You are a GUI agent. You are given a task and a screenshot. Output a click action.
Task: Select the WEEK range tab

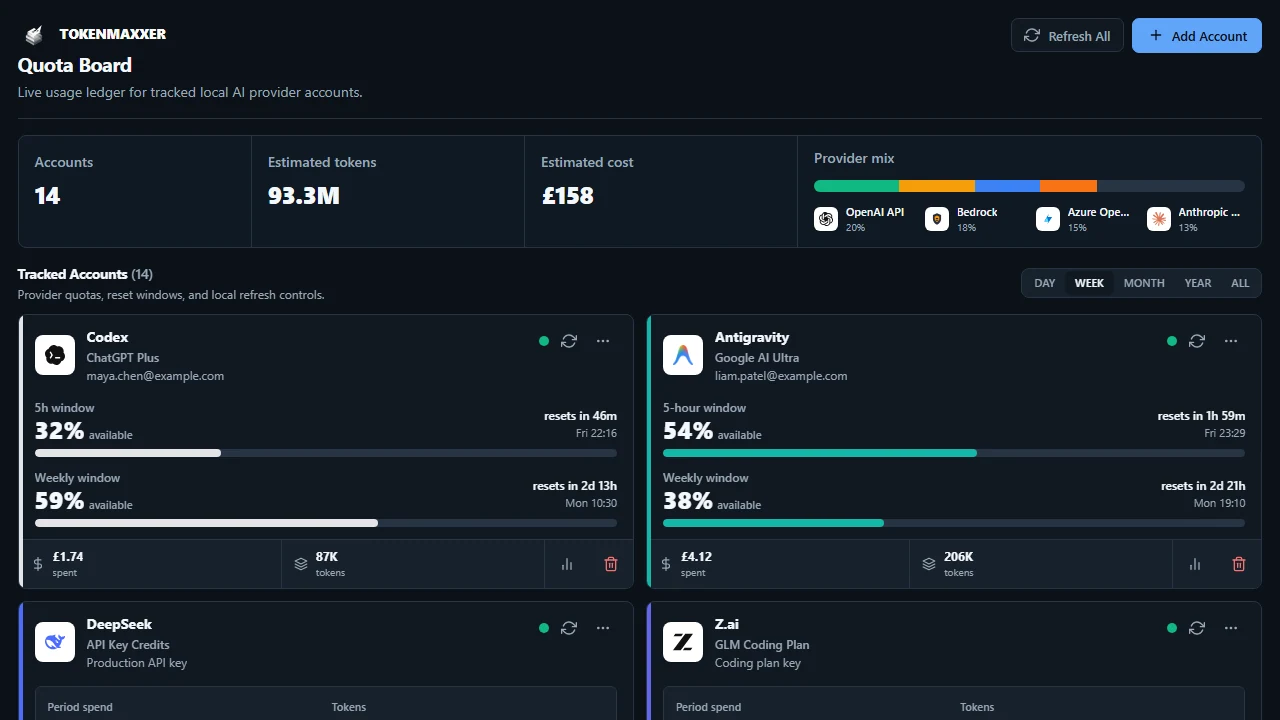click(1089, 283)
